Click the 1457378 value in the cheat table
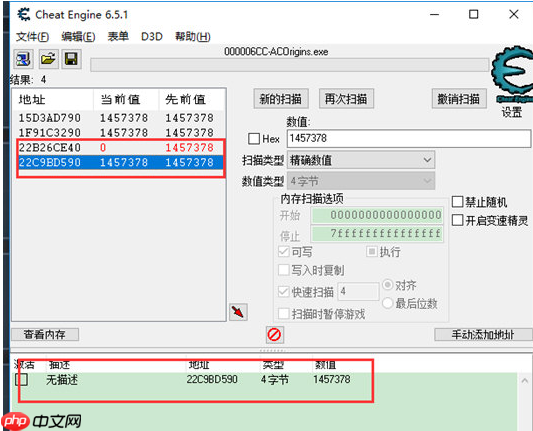This screenshot has height=431, width=533. (332, 379)
